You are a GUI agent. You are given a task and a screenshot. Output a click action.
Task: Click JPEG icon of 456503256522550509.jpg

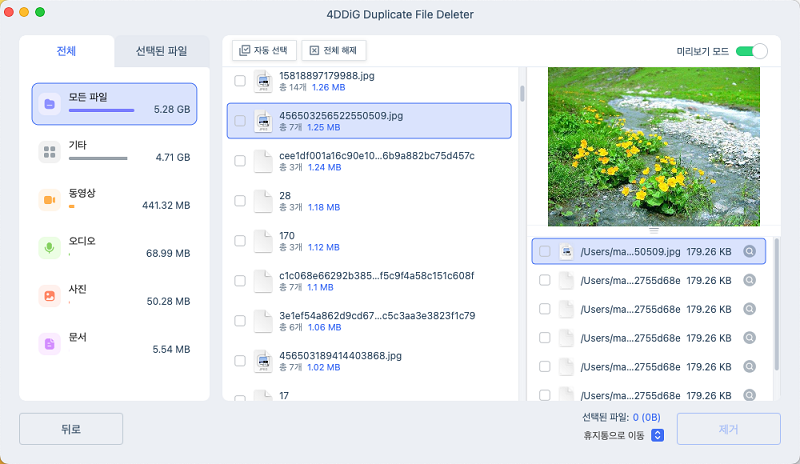tap(263, 121)
